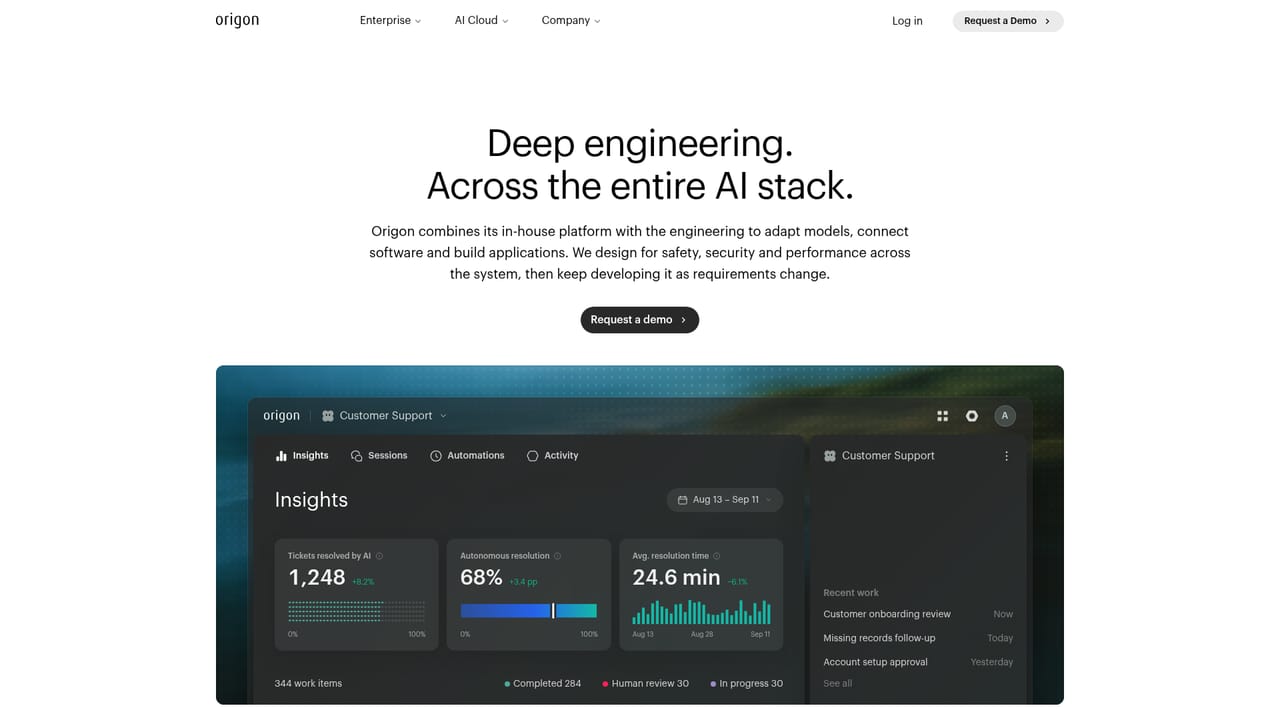The width and height of the screenshot is (1280, 720).
Task: Click the origon logo in the site header
Action: point(237,20)
